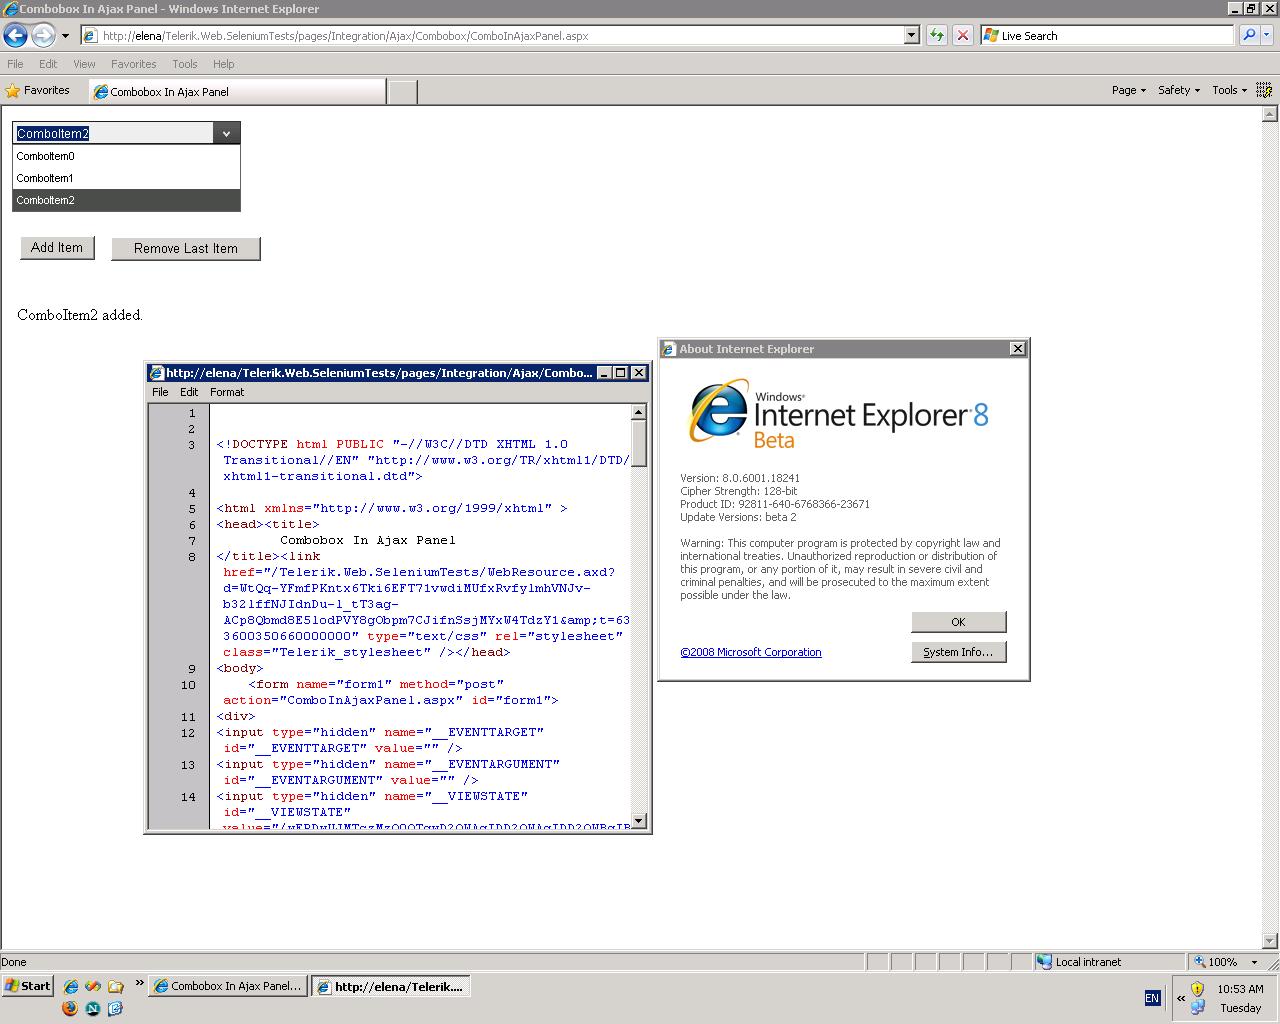Refresh the page using the green arrows icon
Viewport: 1280px width, 1024px height.
tap(936, 35)
